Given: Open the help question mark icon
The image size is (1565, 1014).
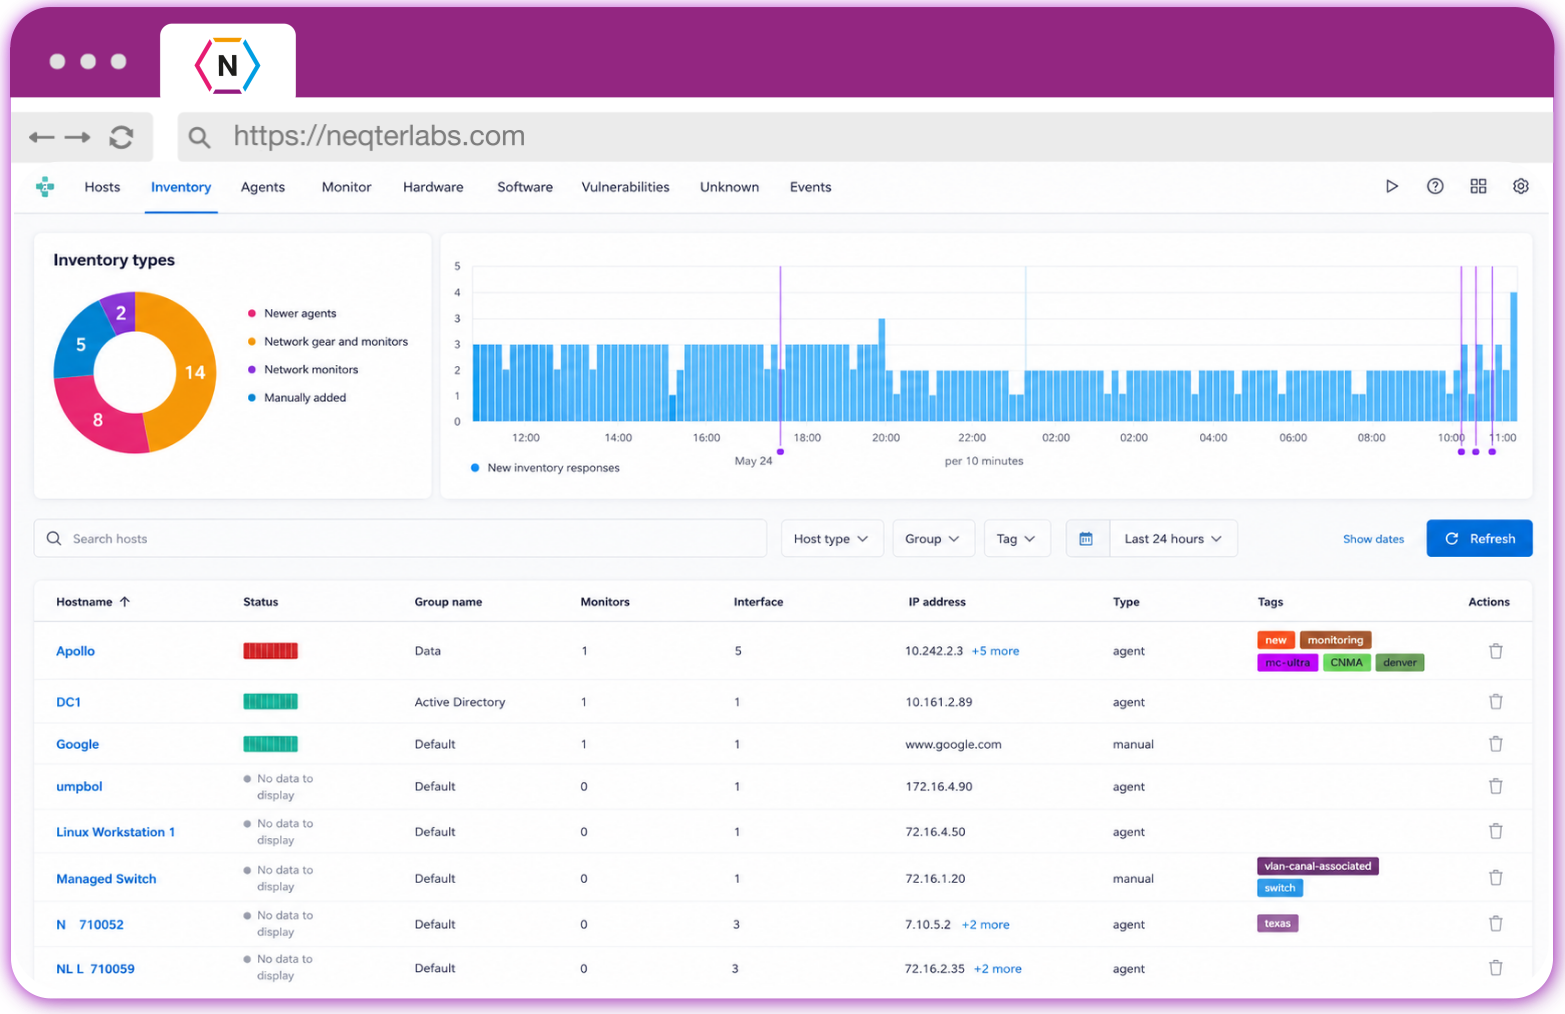Looking at the screenshot, I should click(x=1435, y=186).
